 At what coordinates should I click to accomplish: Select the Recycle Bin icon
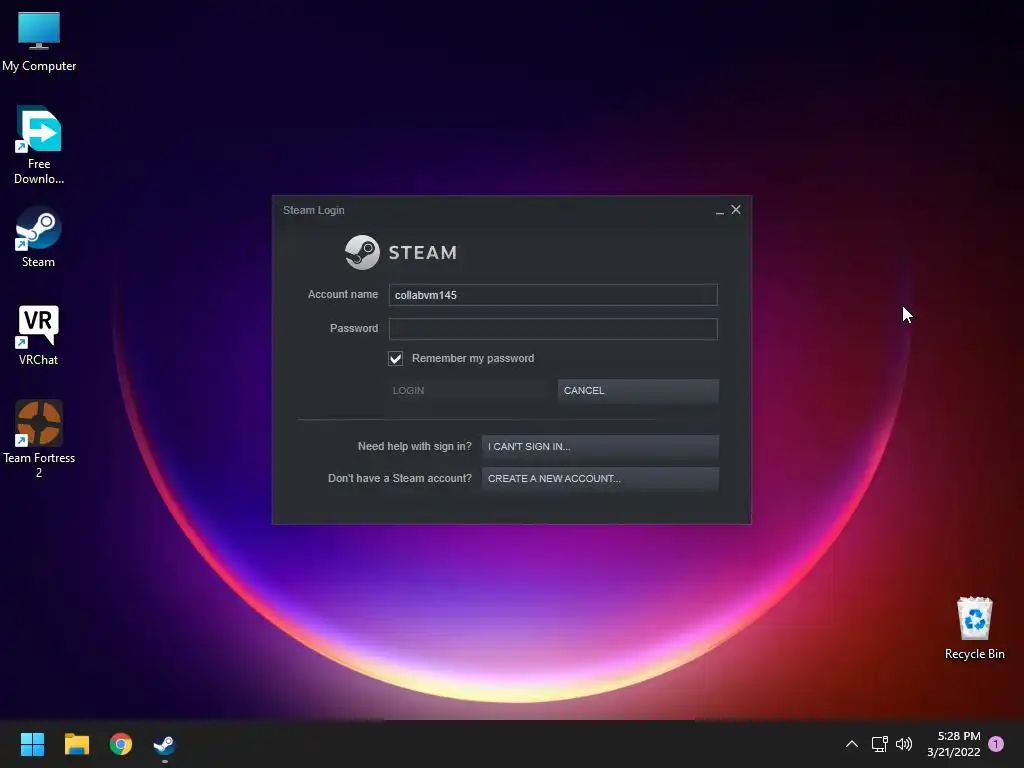point(974,628)
